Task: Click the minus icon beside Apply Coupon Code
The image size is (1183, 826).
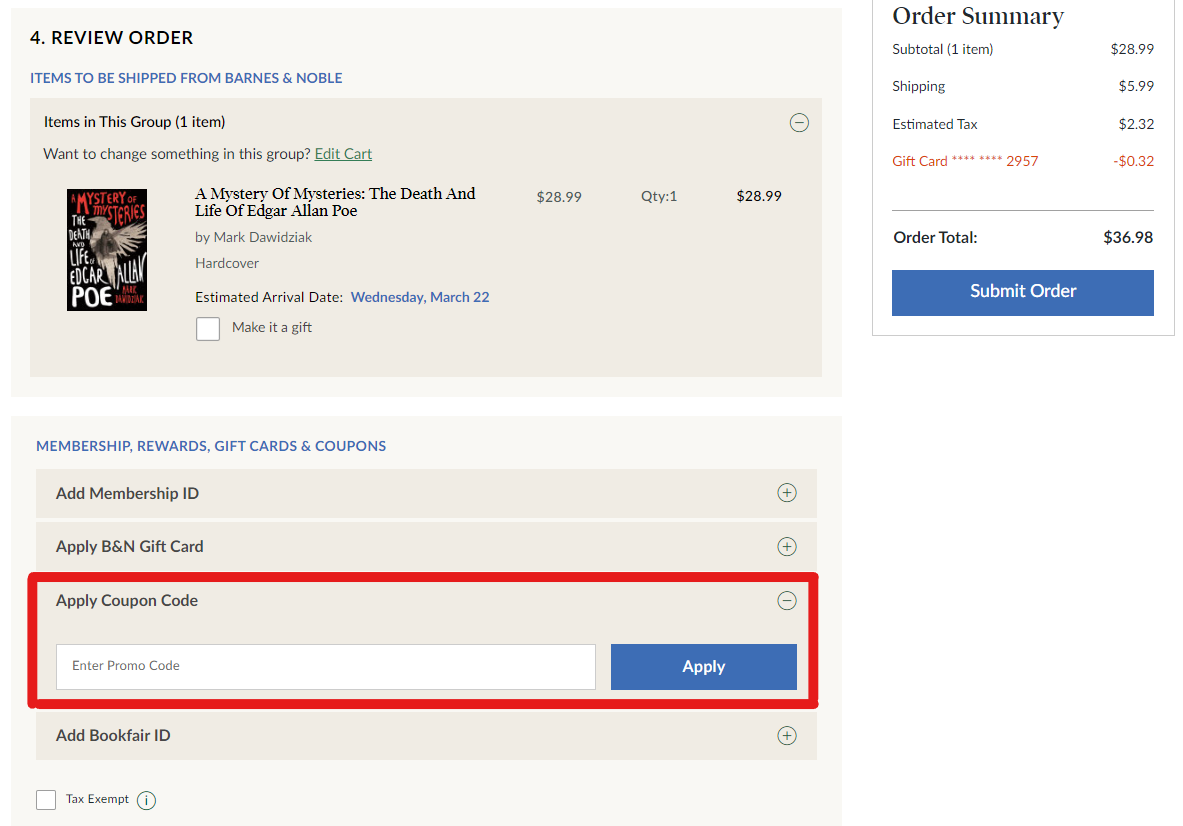Action: pos(787,601)
